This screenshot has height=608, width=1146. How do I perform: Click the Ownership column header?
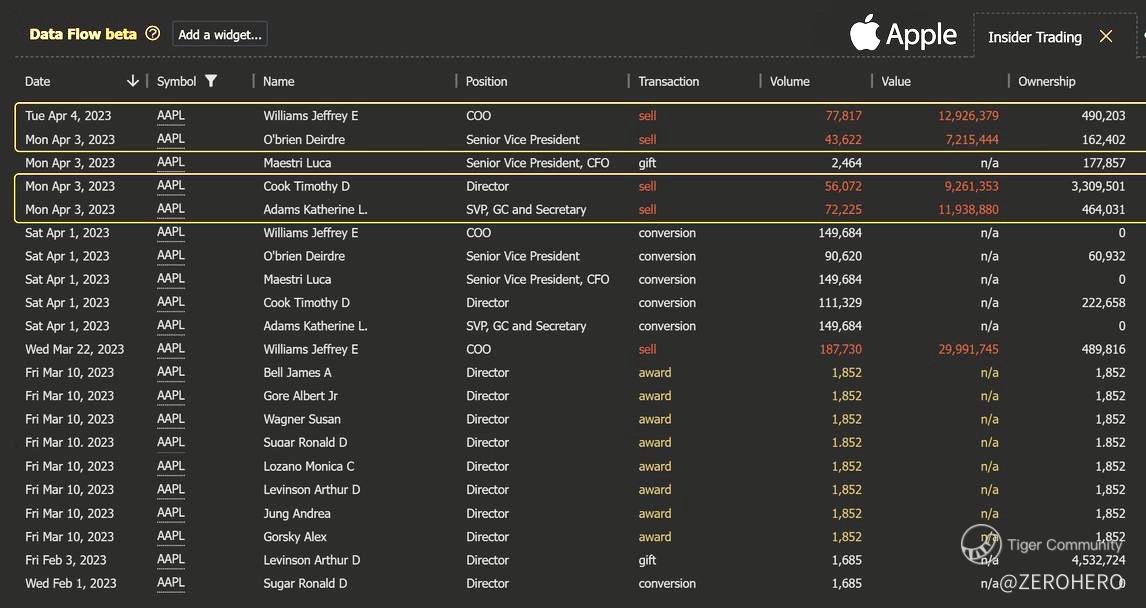pos(1046,81)
